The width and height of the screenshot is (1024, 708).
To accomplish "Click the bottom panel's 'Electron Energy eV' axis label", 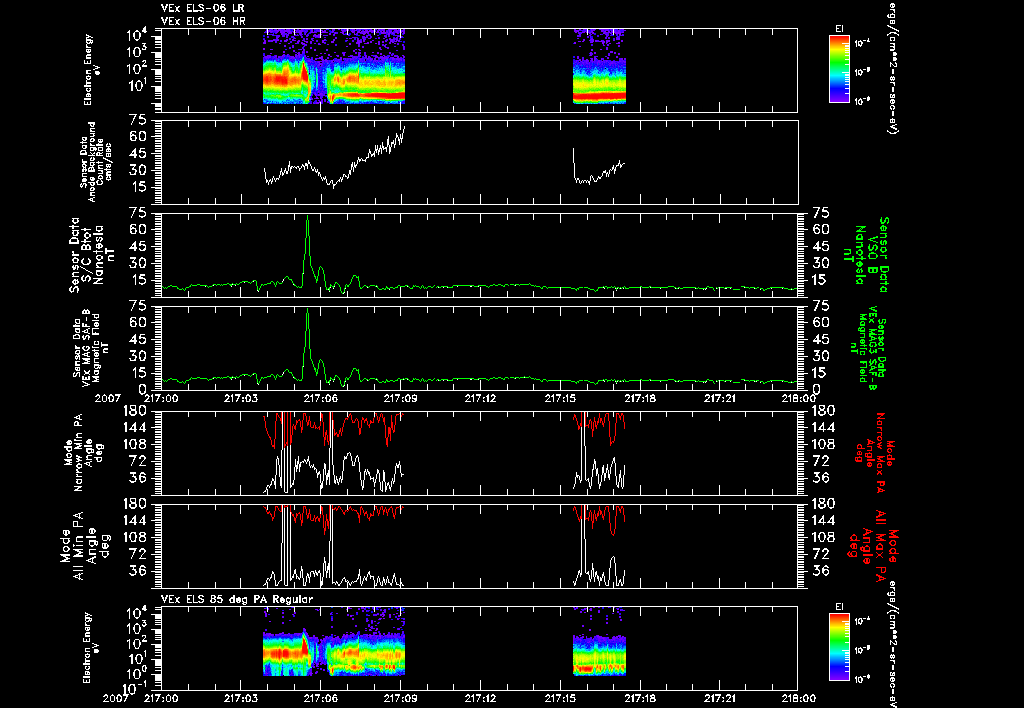I will click(92, 648).
